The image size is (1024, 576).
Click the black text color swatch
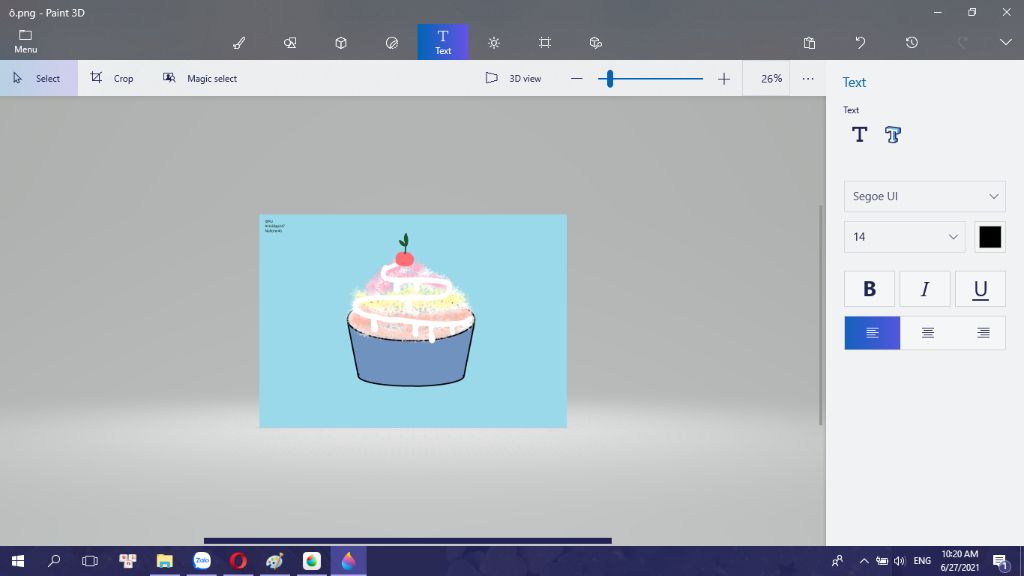click(990, 236)
